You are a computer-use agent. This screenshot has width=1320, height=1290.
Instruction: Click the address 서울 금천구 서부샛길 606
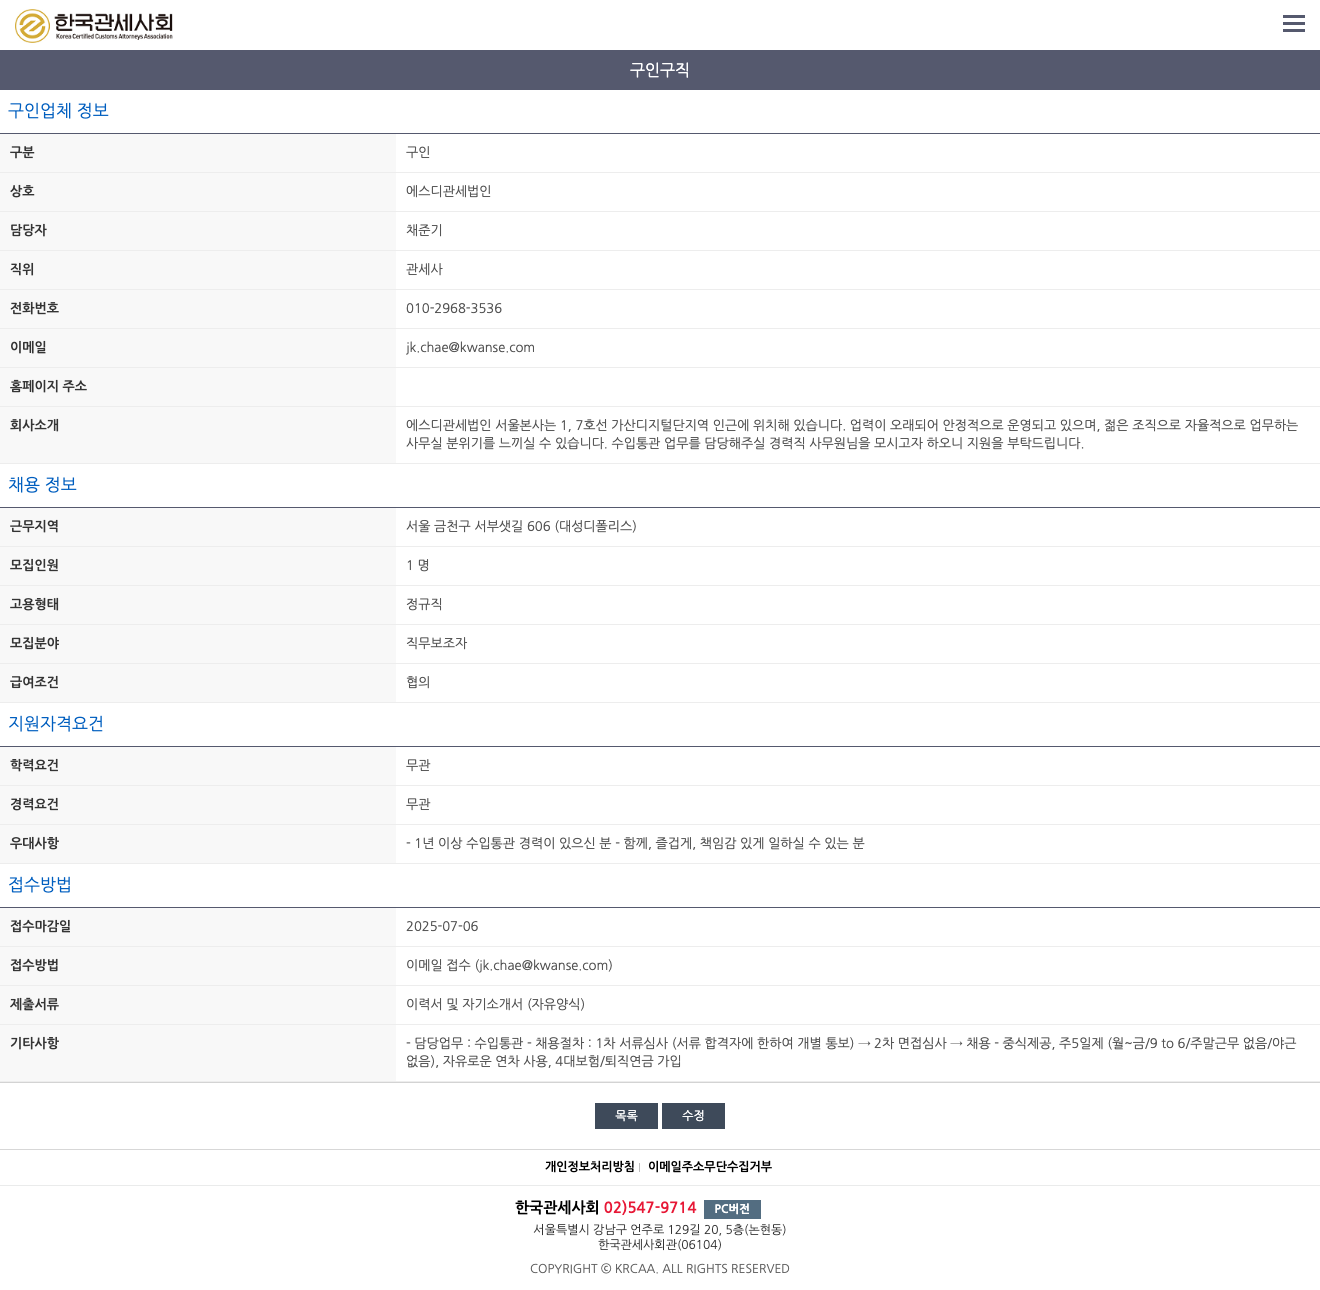pyautogui.click(x=521, y=526)
